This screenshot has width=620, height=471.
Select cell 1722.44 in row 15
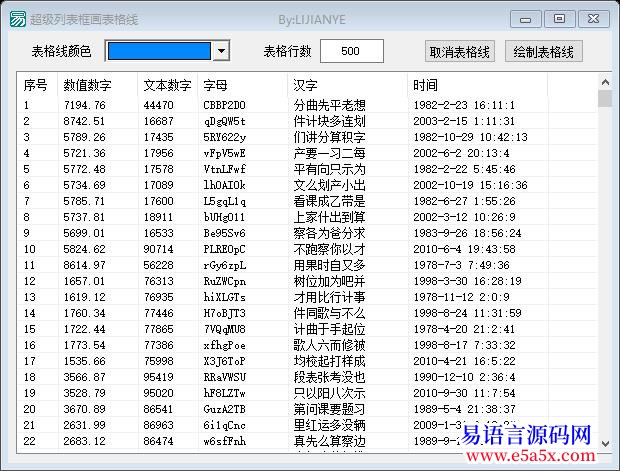[85, 329]
